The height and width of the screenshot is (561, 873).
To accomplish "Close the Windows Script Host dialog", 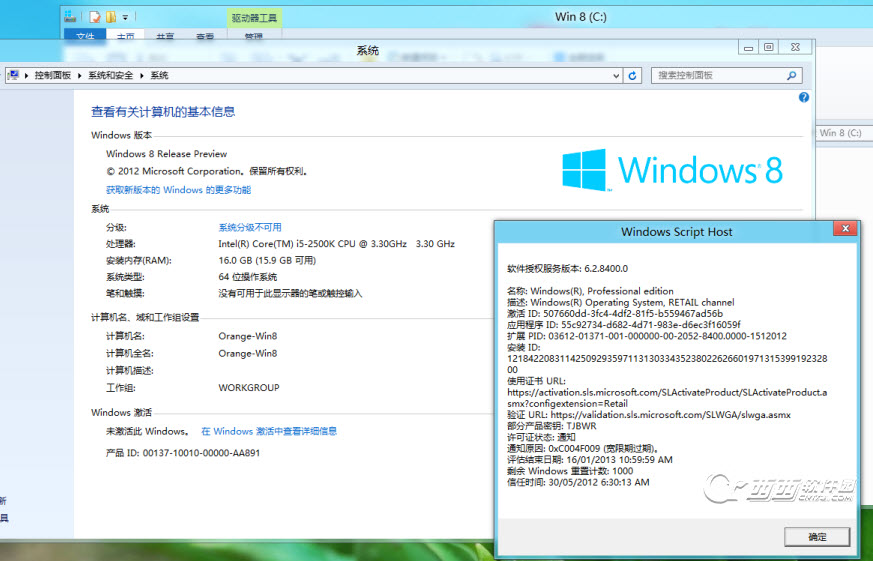I will click(x=845, y=228).
